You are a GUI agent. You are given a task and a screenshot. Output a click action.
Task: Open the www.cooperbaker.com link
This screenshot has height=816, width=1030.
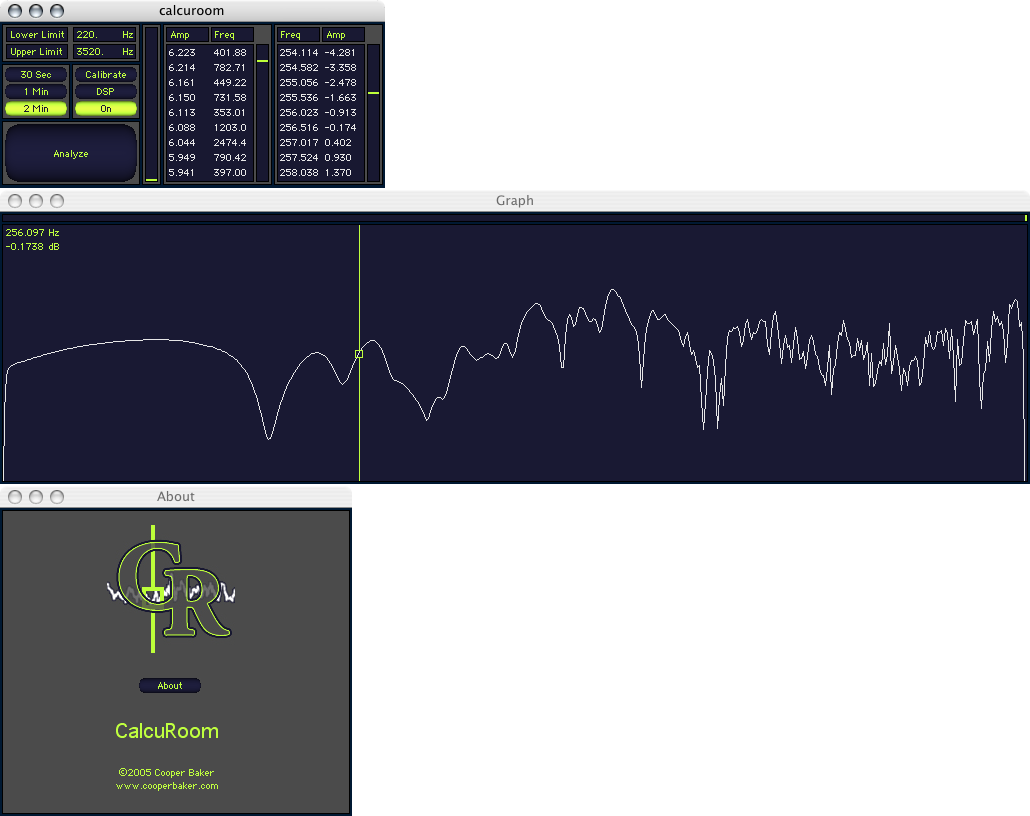pos(168,786)
